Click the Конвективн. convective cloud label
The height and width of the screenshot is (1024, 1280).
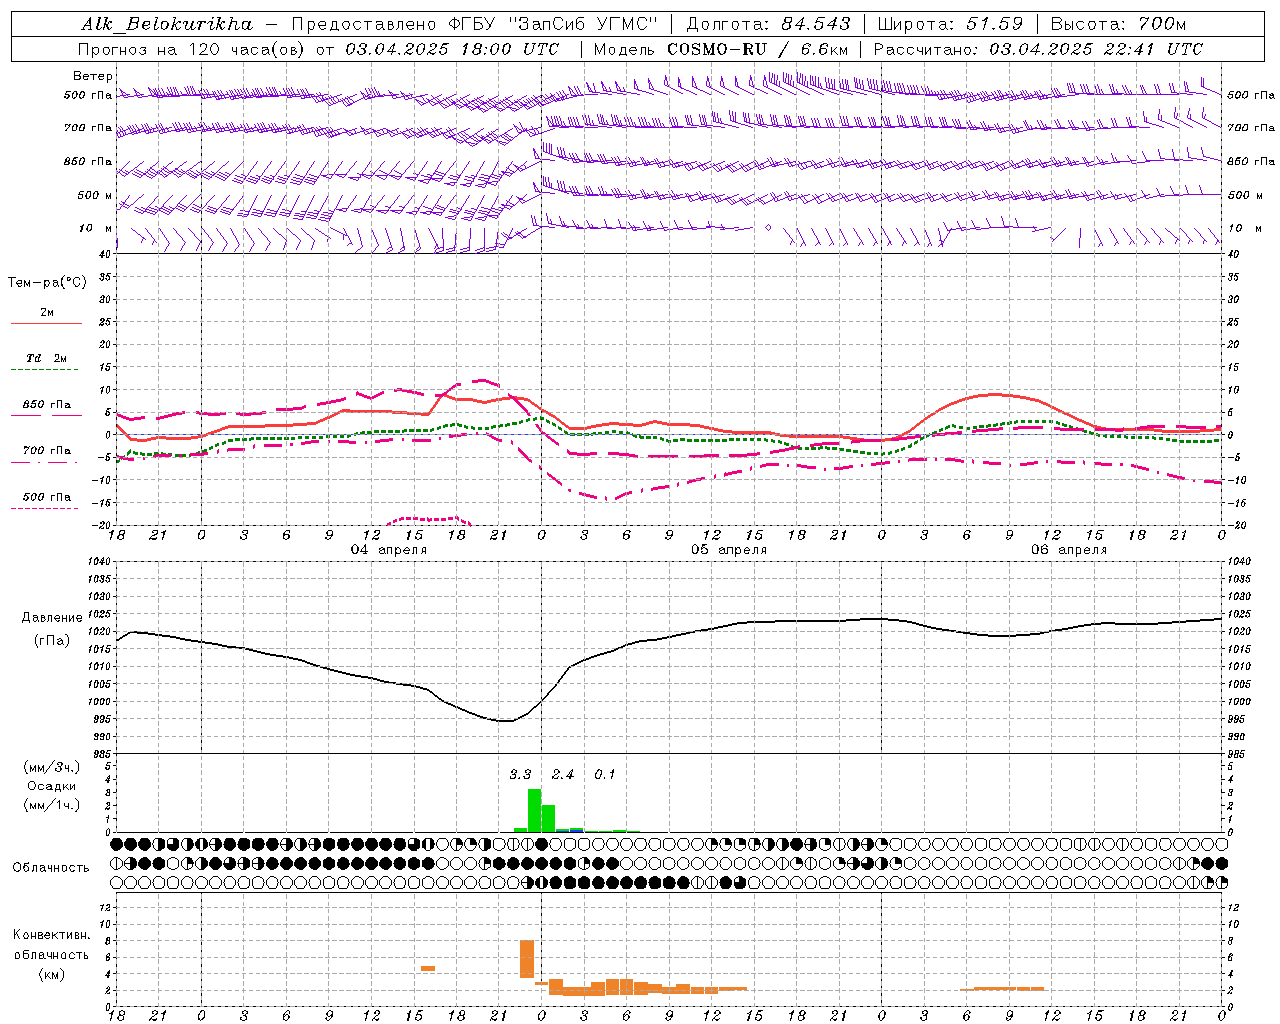pos(51,935)
